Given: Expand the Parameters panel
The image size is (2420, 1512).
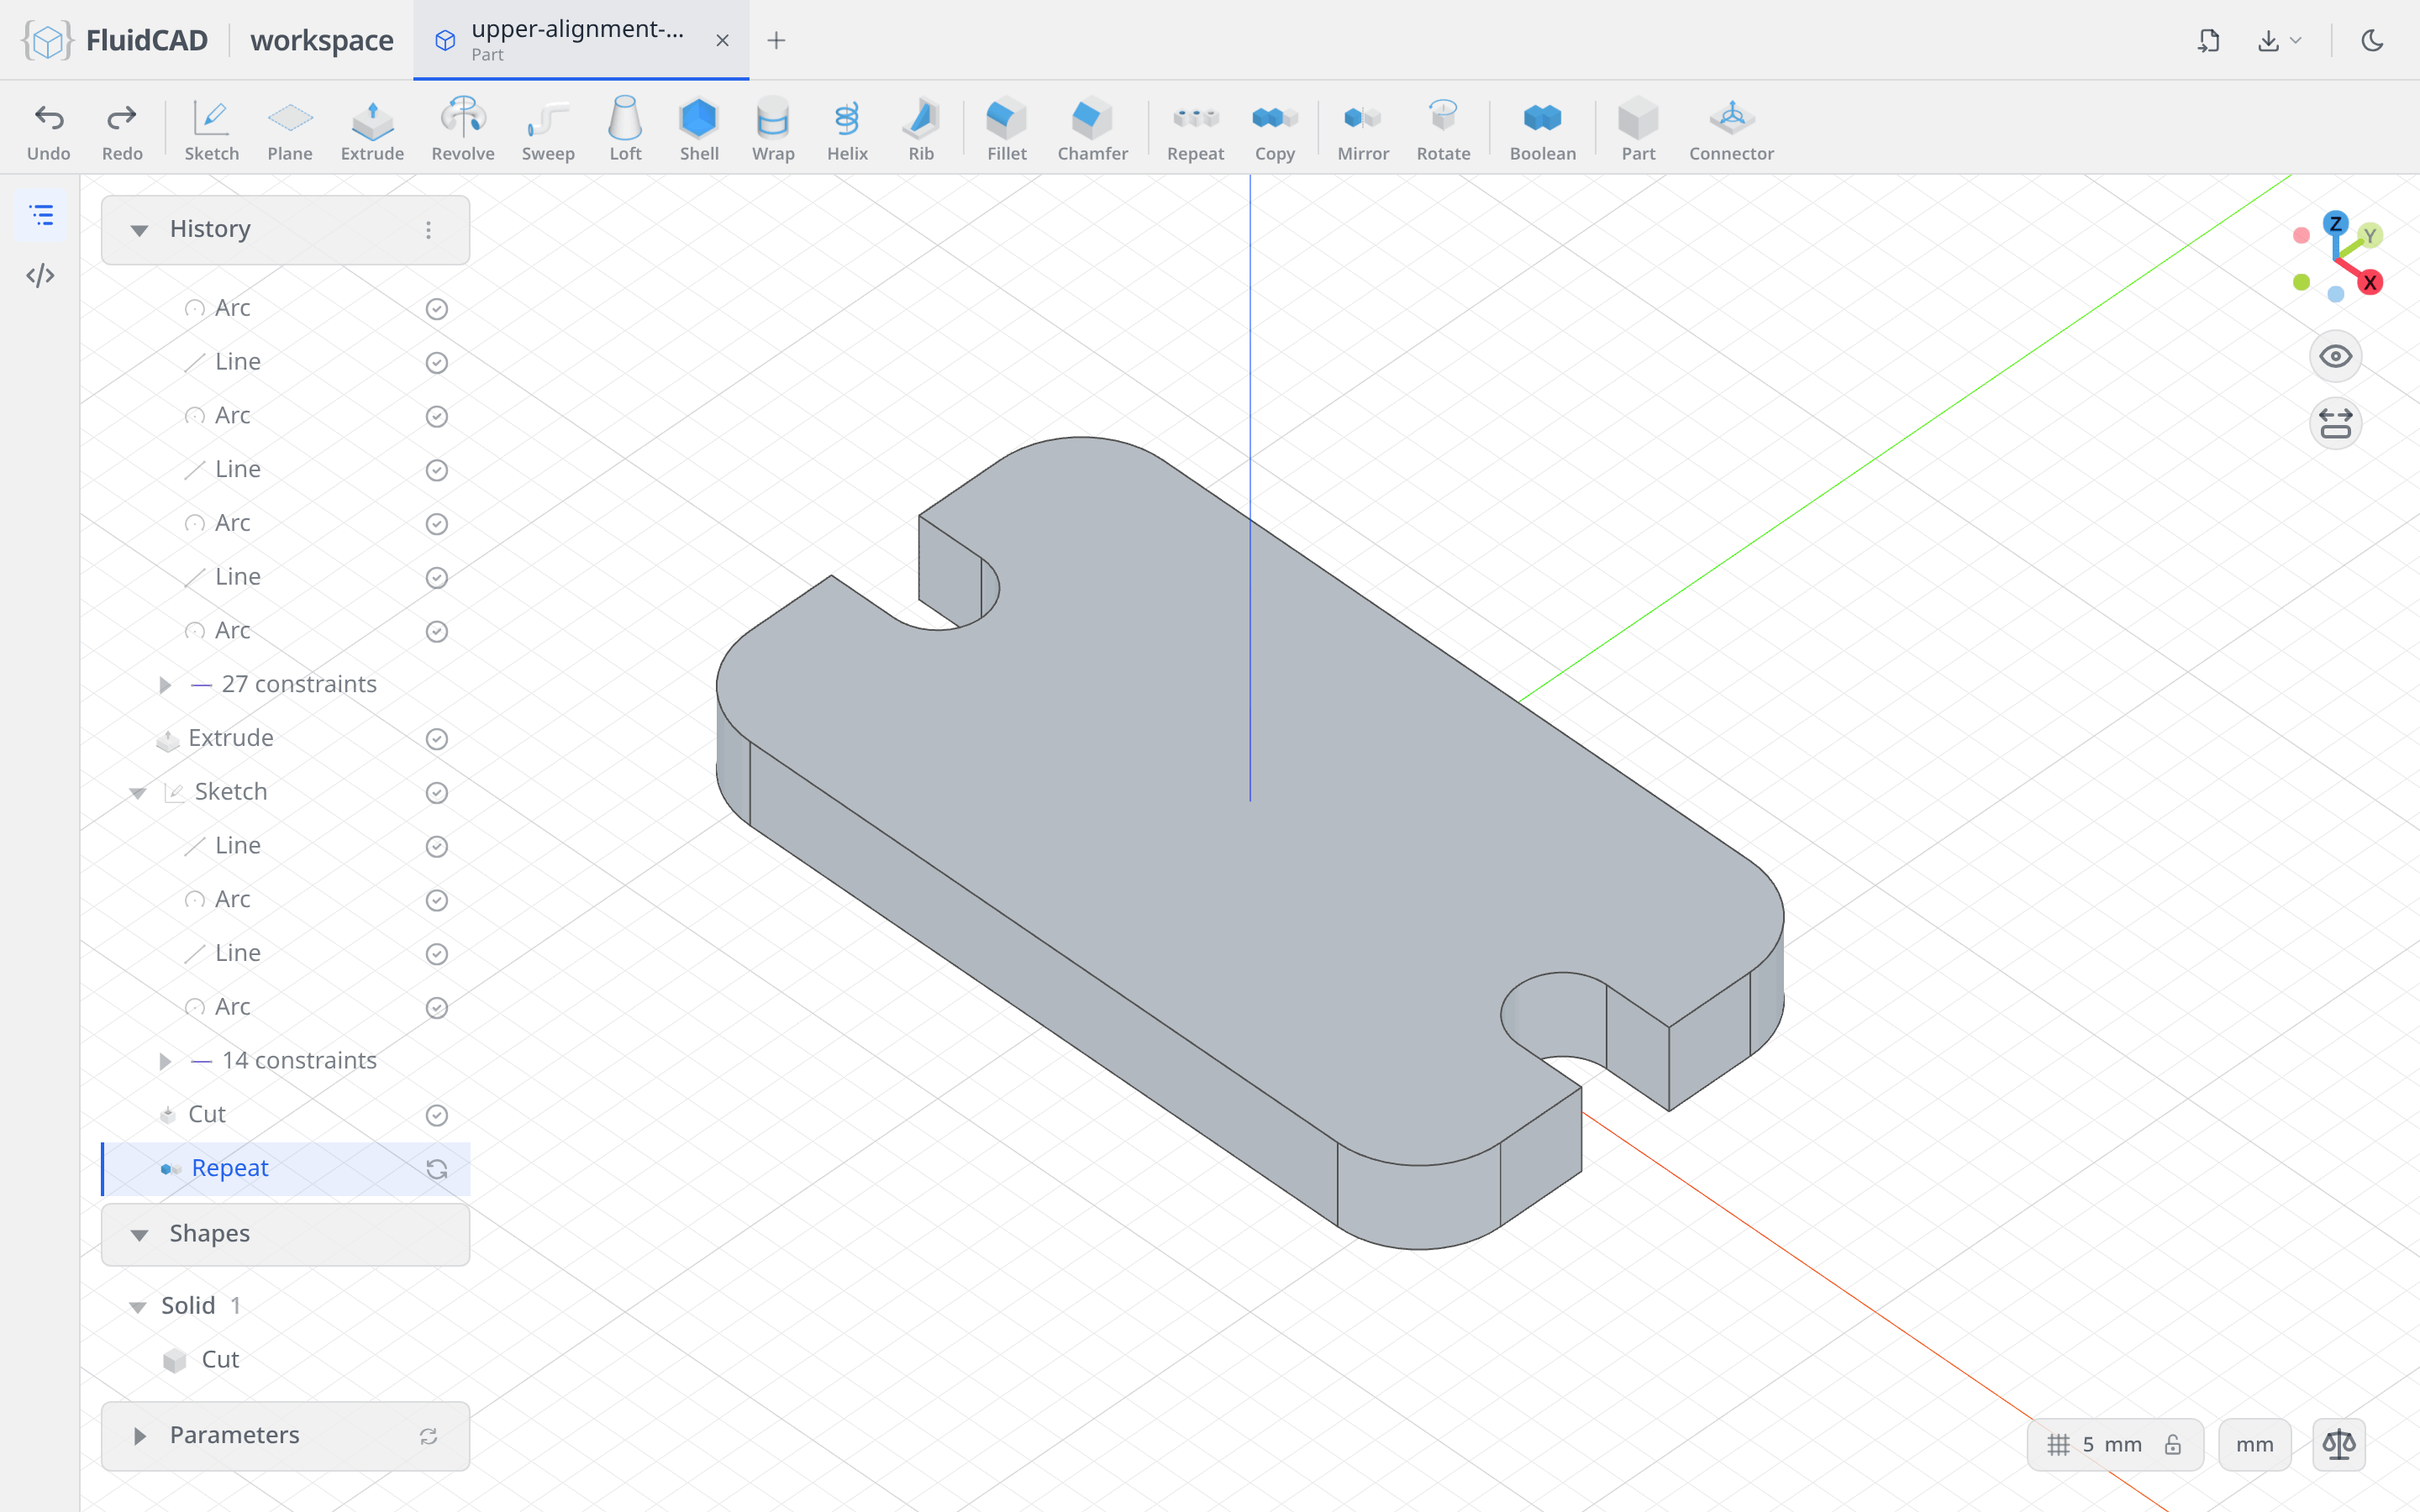Looking at the screenshot, I should coord(139,1436).
